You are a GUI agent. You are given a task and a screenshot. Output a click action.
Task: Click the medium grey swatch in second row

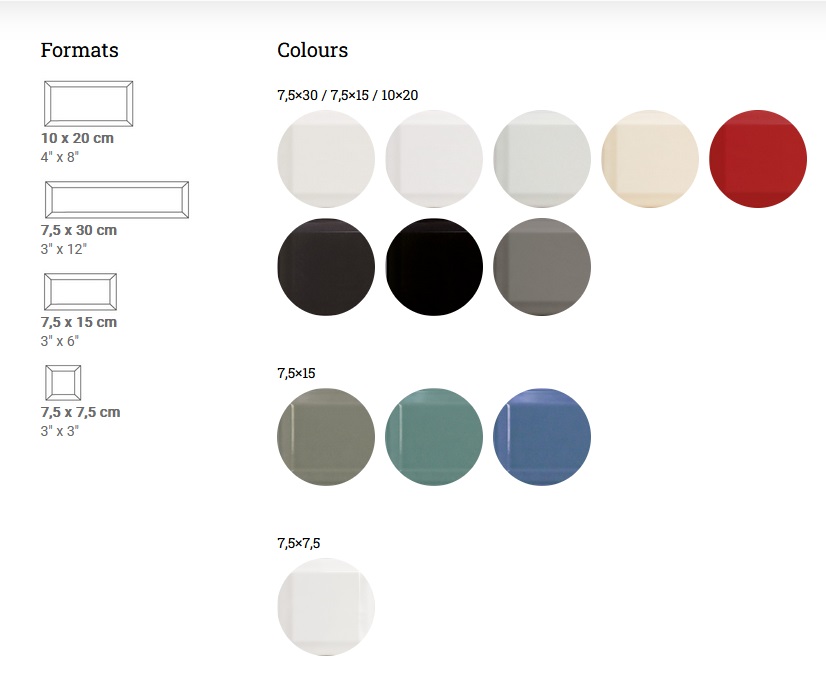pos(542,267)
